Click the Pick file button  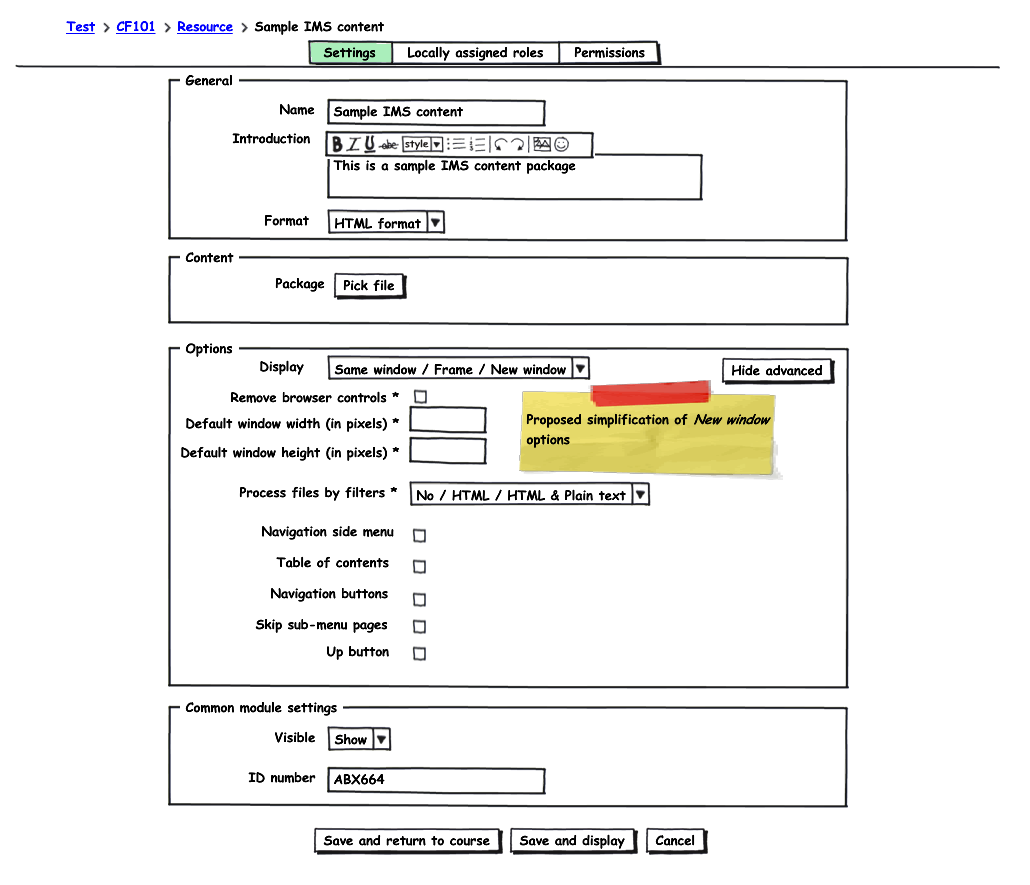tap(370, 286)
